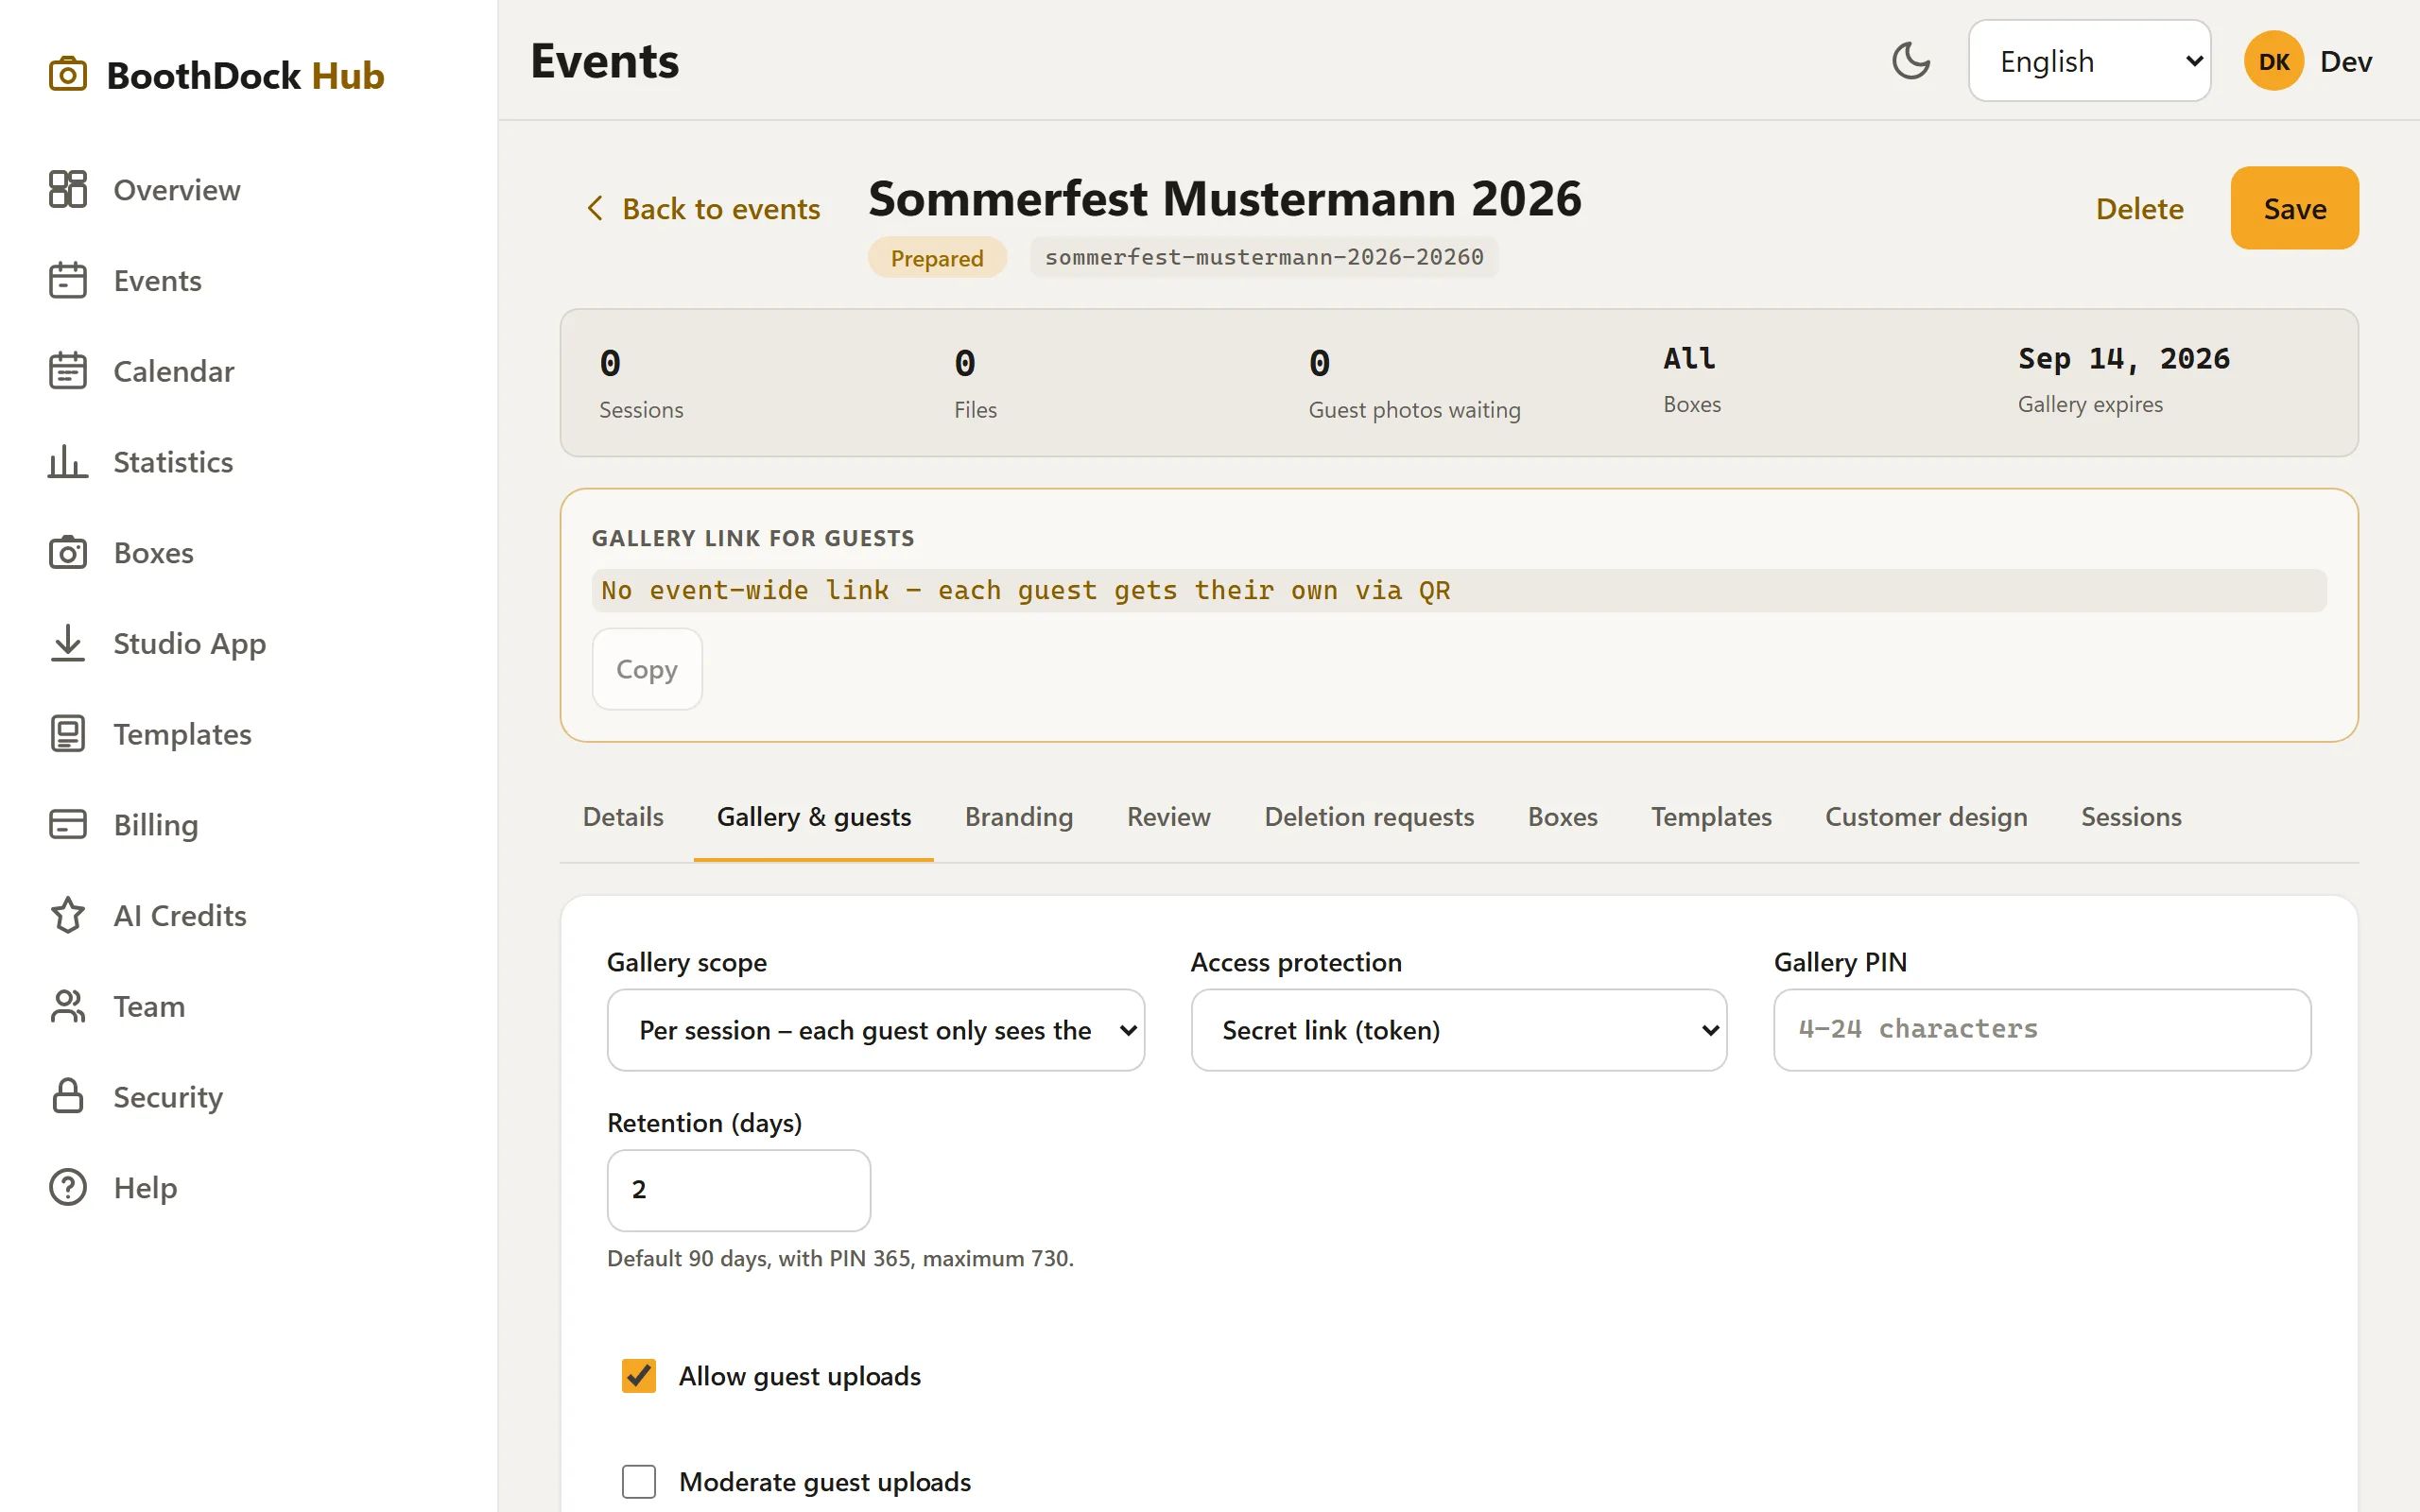Image resolution: width=2420 pixels, height=1512 pixels.
Task: Open the Boxes camera icon
Action: pos(68,552)
